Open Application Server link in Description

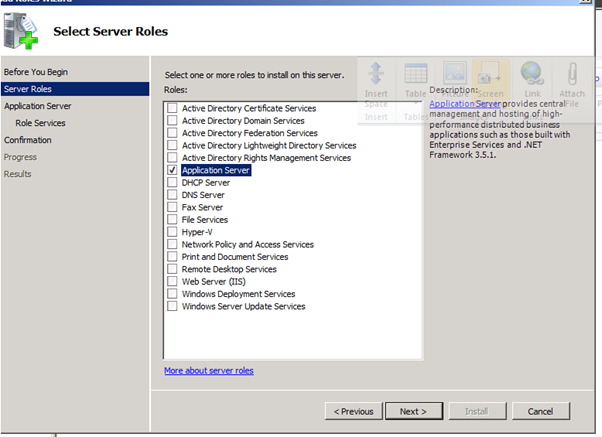(465, 104)
